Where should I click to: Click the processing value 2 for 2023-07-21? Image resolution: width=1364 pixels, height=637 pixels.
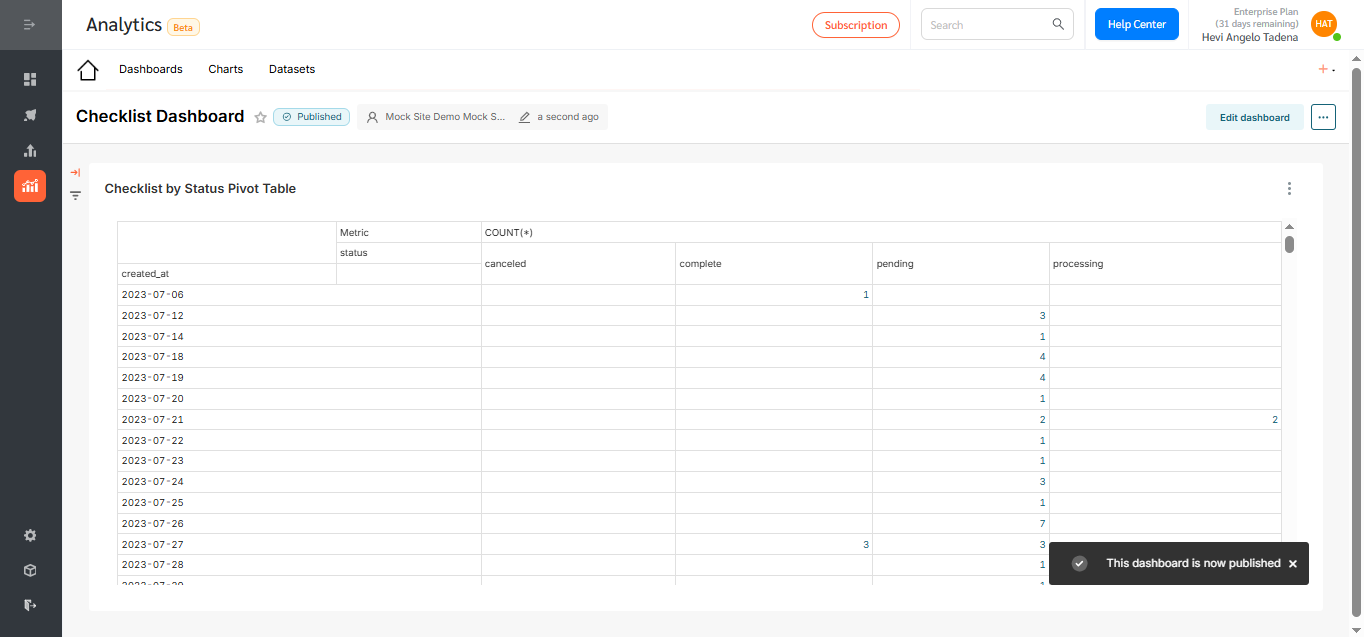coord(1275,420)
